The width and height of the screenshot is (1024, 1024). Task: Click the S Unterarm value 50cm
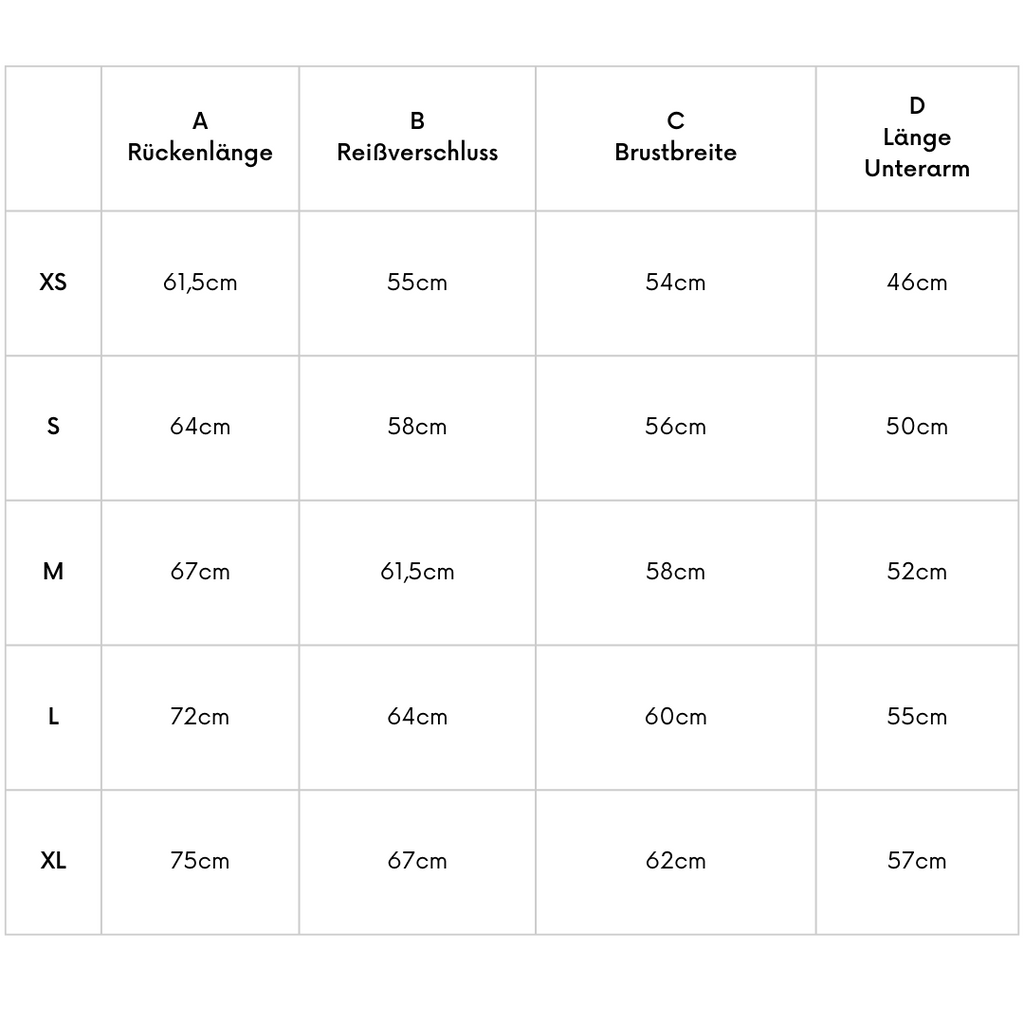click(917, 426)
